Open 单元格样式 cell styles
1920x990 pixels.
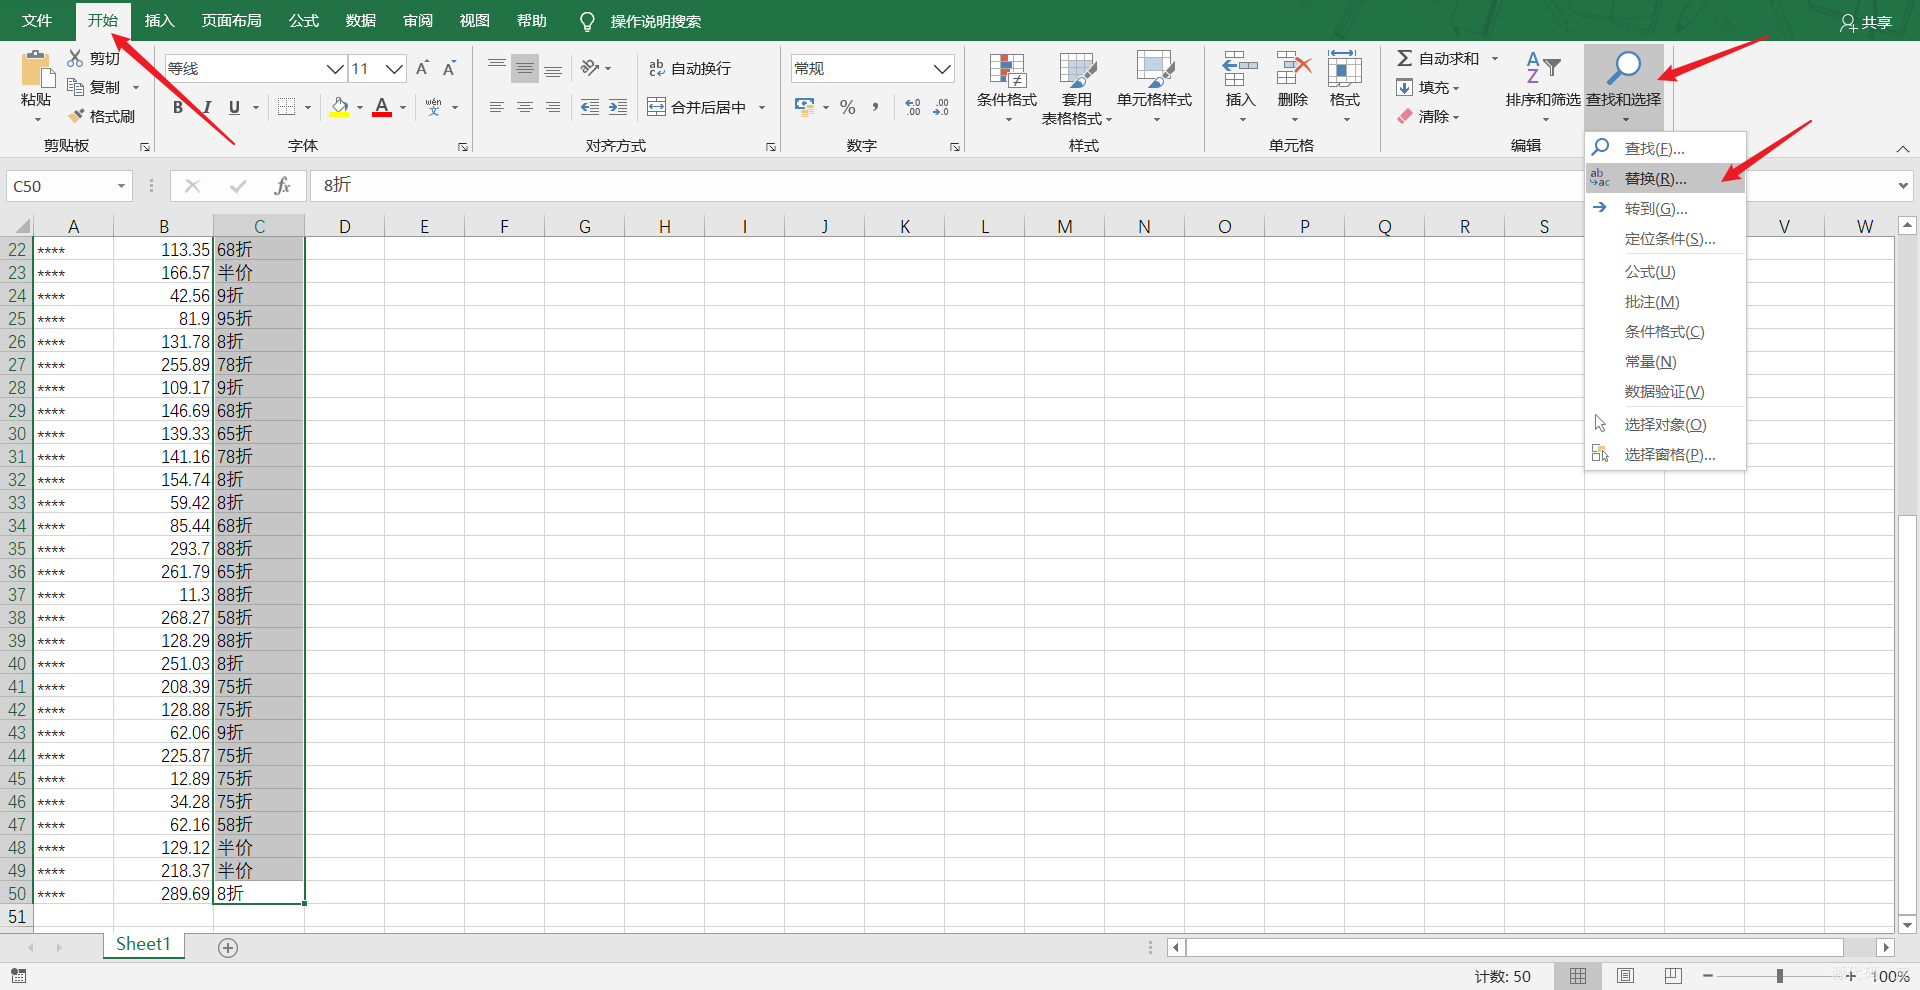pyautogui.click(x=1155, y=88)
